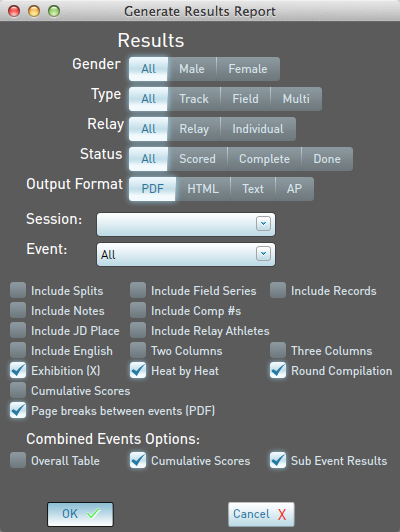Screen dimensions: 400x532
Task: Check Include Field Series option
Action: 138,290
